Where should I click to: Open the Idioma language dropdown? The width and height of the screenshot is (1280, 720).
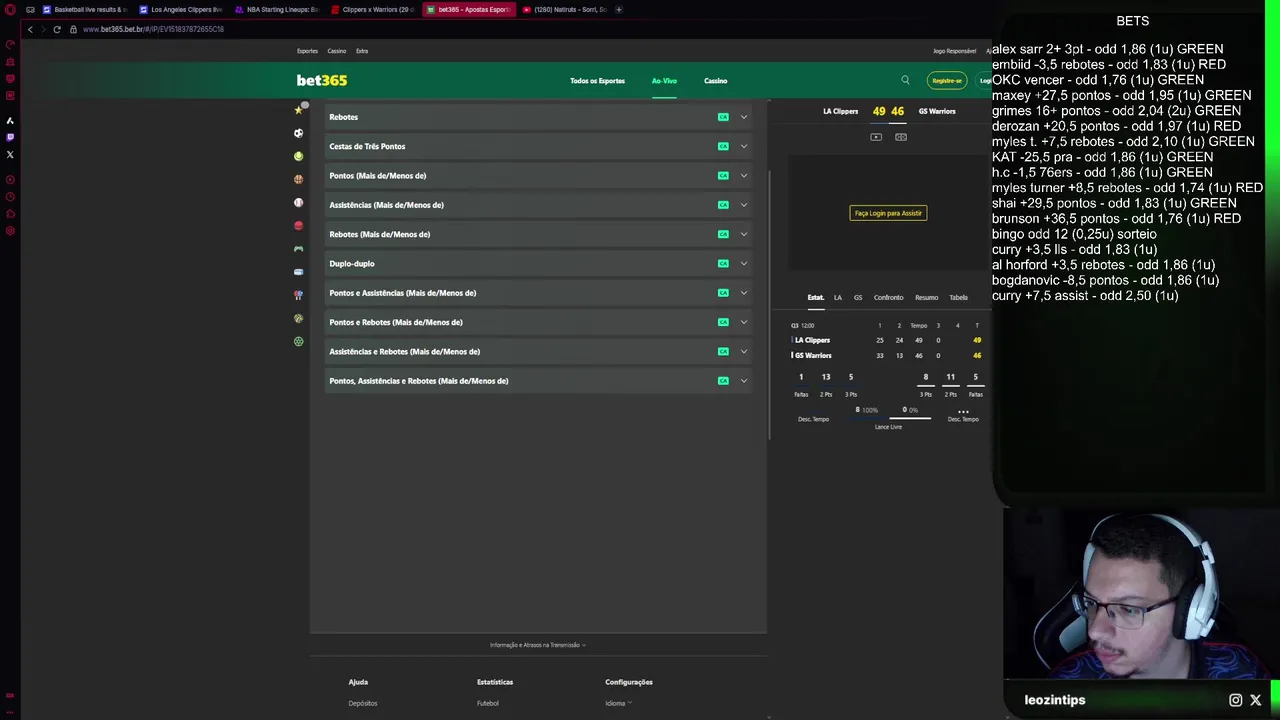pos(618,703)
